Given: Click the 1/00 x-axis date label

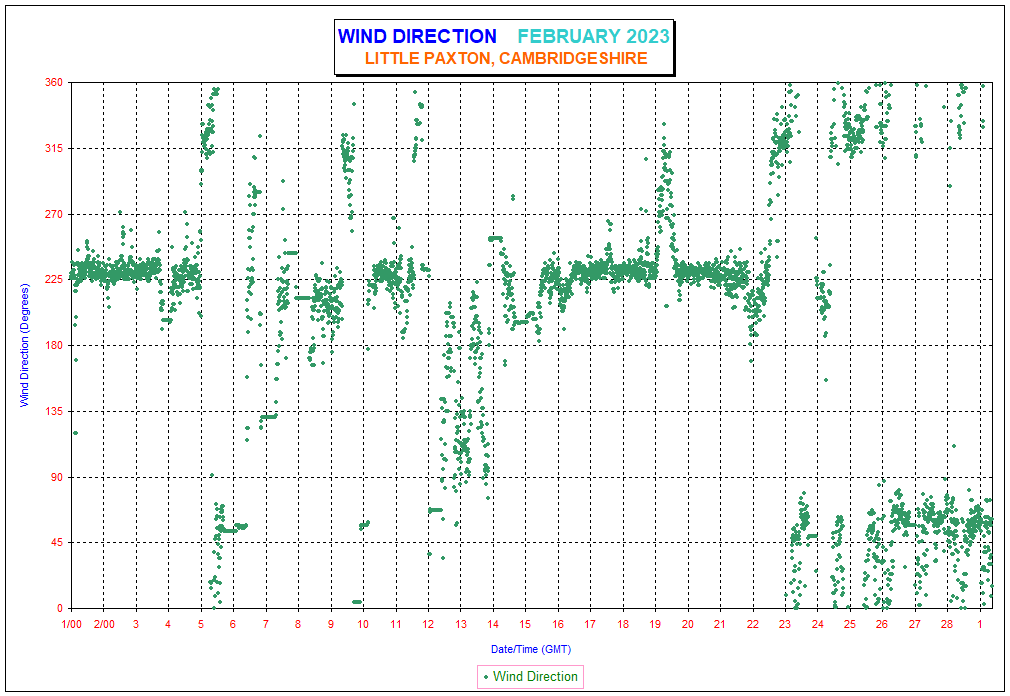Looking at the screenshot, I should 71,624.
